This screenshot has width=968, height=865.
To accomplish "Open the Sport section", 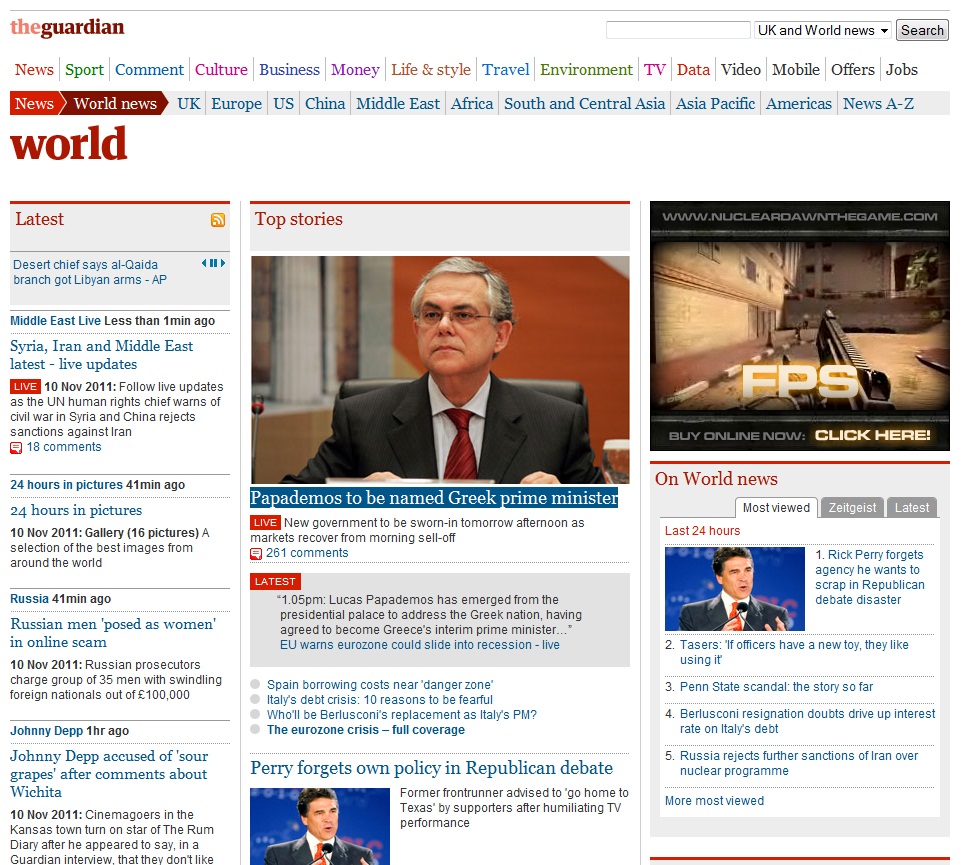I will 85,70.
